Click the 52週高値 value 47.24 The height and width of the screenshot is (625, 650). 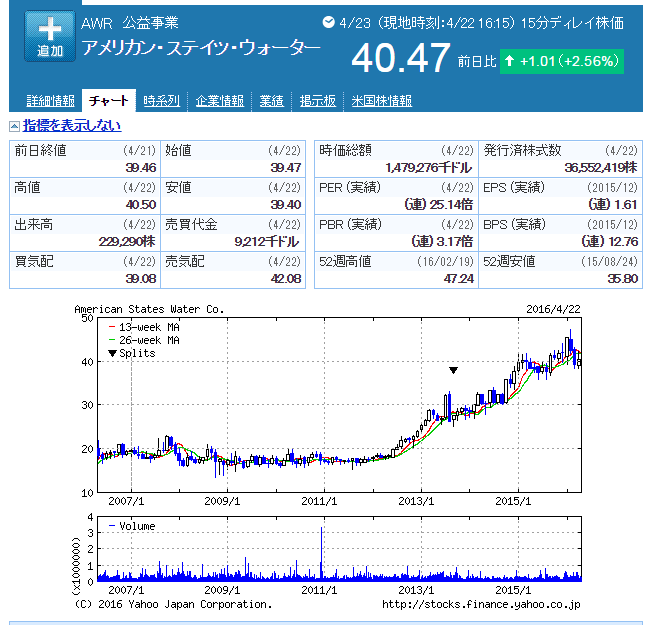(x=458, y=279)
